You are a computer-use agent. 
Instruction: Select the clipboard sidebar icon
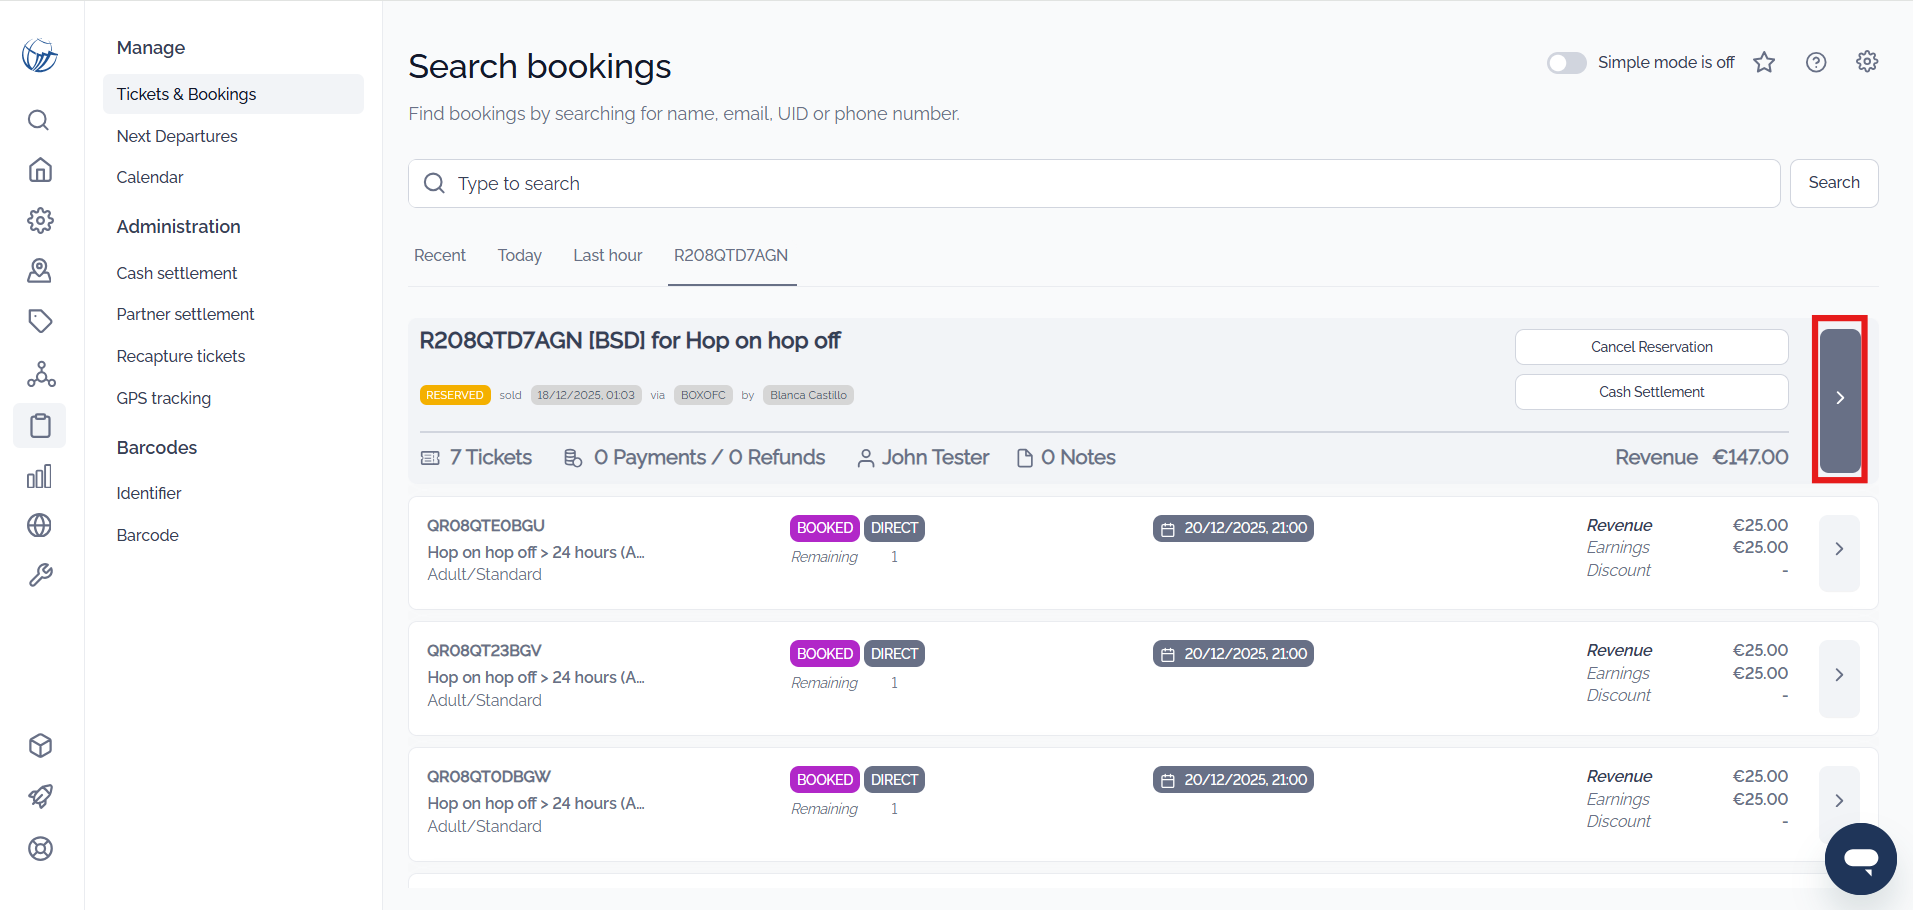click(x=40, y=425)
